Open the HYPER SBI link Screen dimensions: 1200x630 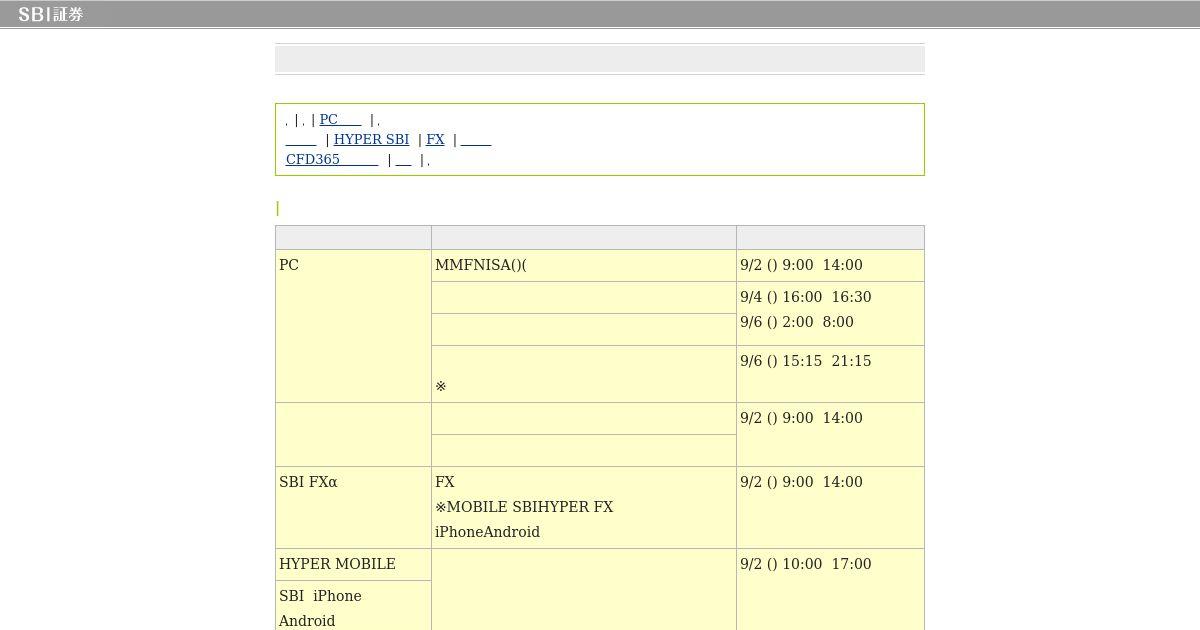[x=371, y=139]
